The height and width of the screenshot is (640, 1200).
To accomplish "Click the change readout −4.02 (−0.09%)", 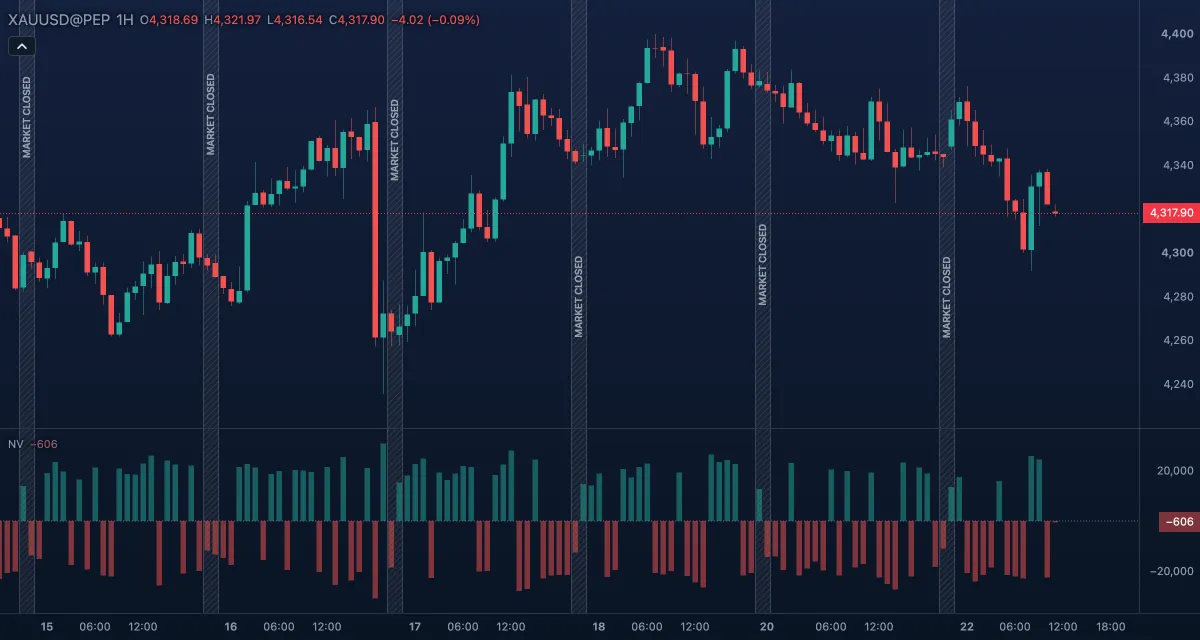I will (x=435, y=20).
